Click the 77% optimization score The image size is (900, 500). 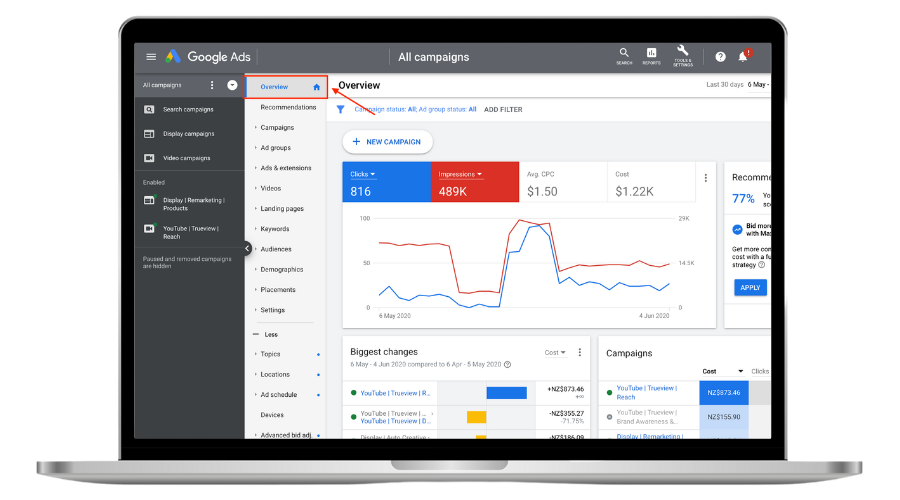click(x=743, y=199)
